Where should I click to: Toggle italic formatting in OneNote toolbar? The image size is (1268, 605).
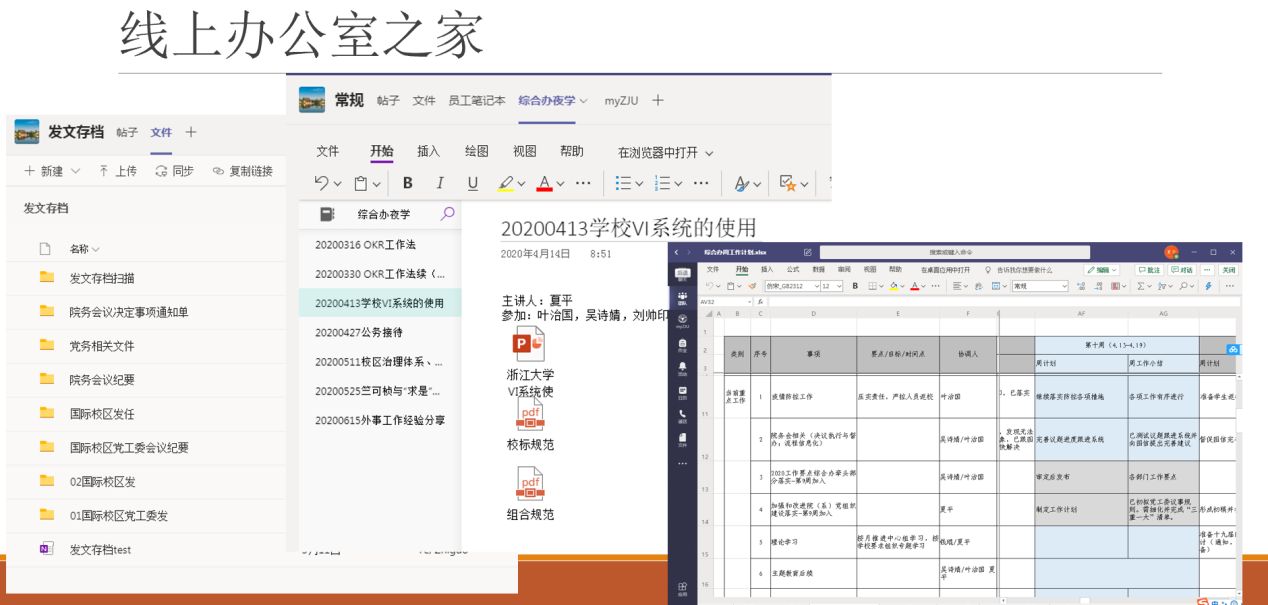point(440,183)
